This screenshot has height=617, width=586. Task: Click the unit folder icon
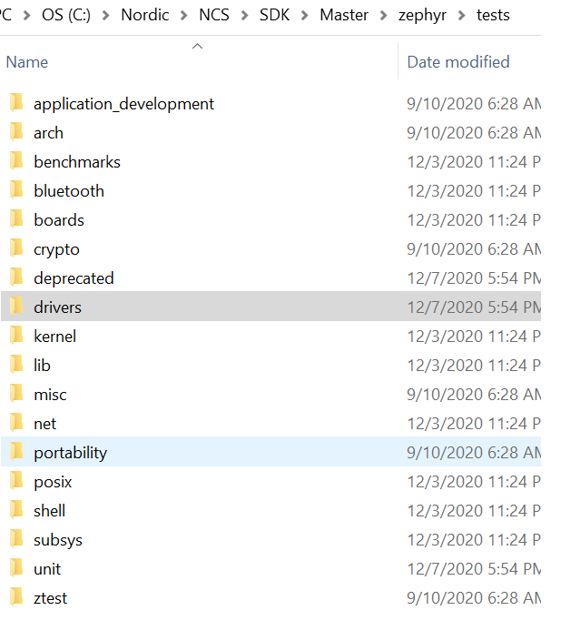point(17,569)
